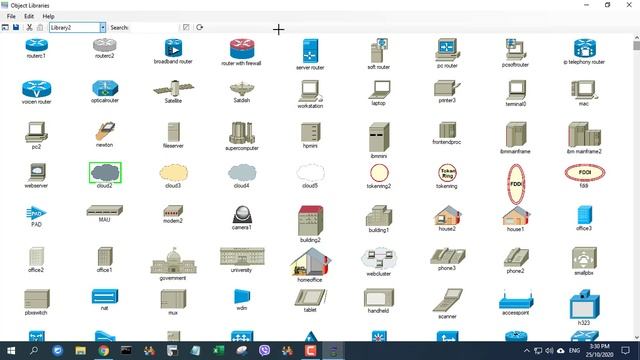Select the tablet object
This screenshot has height=360, width=640.
[x=311, y=298]
